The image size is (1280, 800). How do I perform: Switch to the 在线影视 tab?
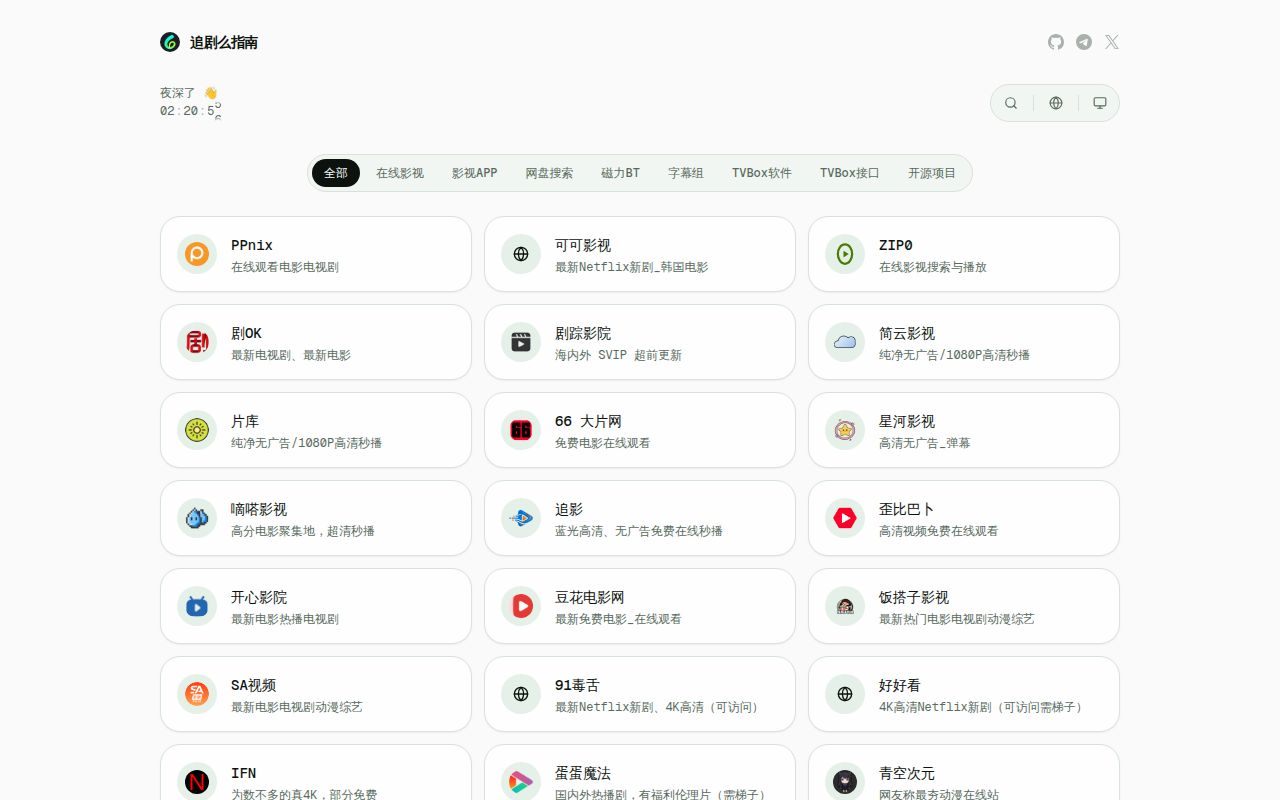click(x=400, y=173)
